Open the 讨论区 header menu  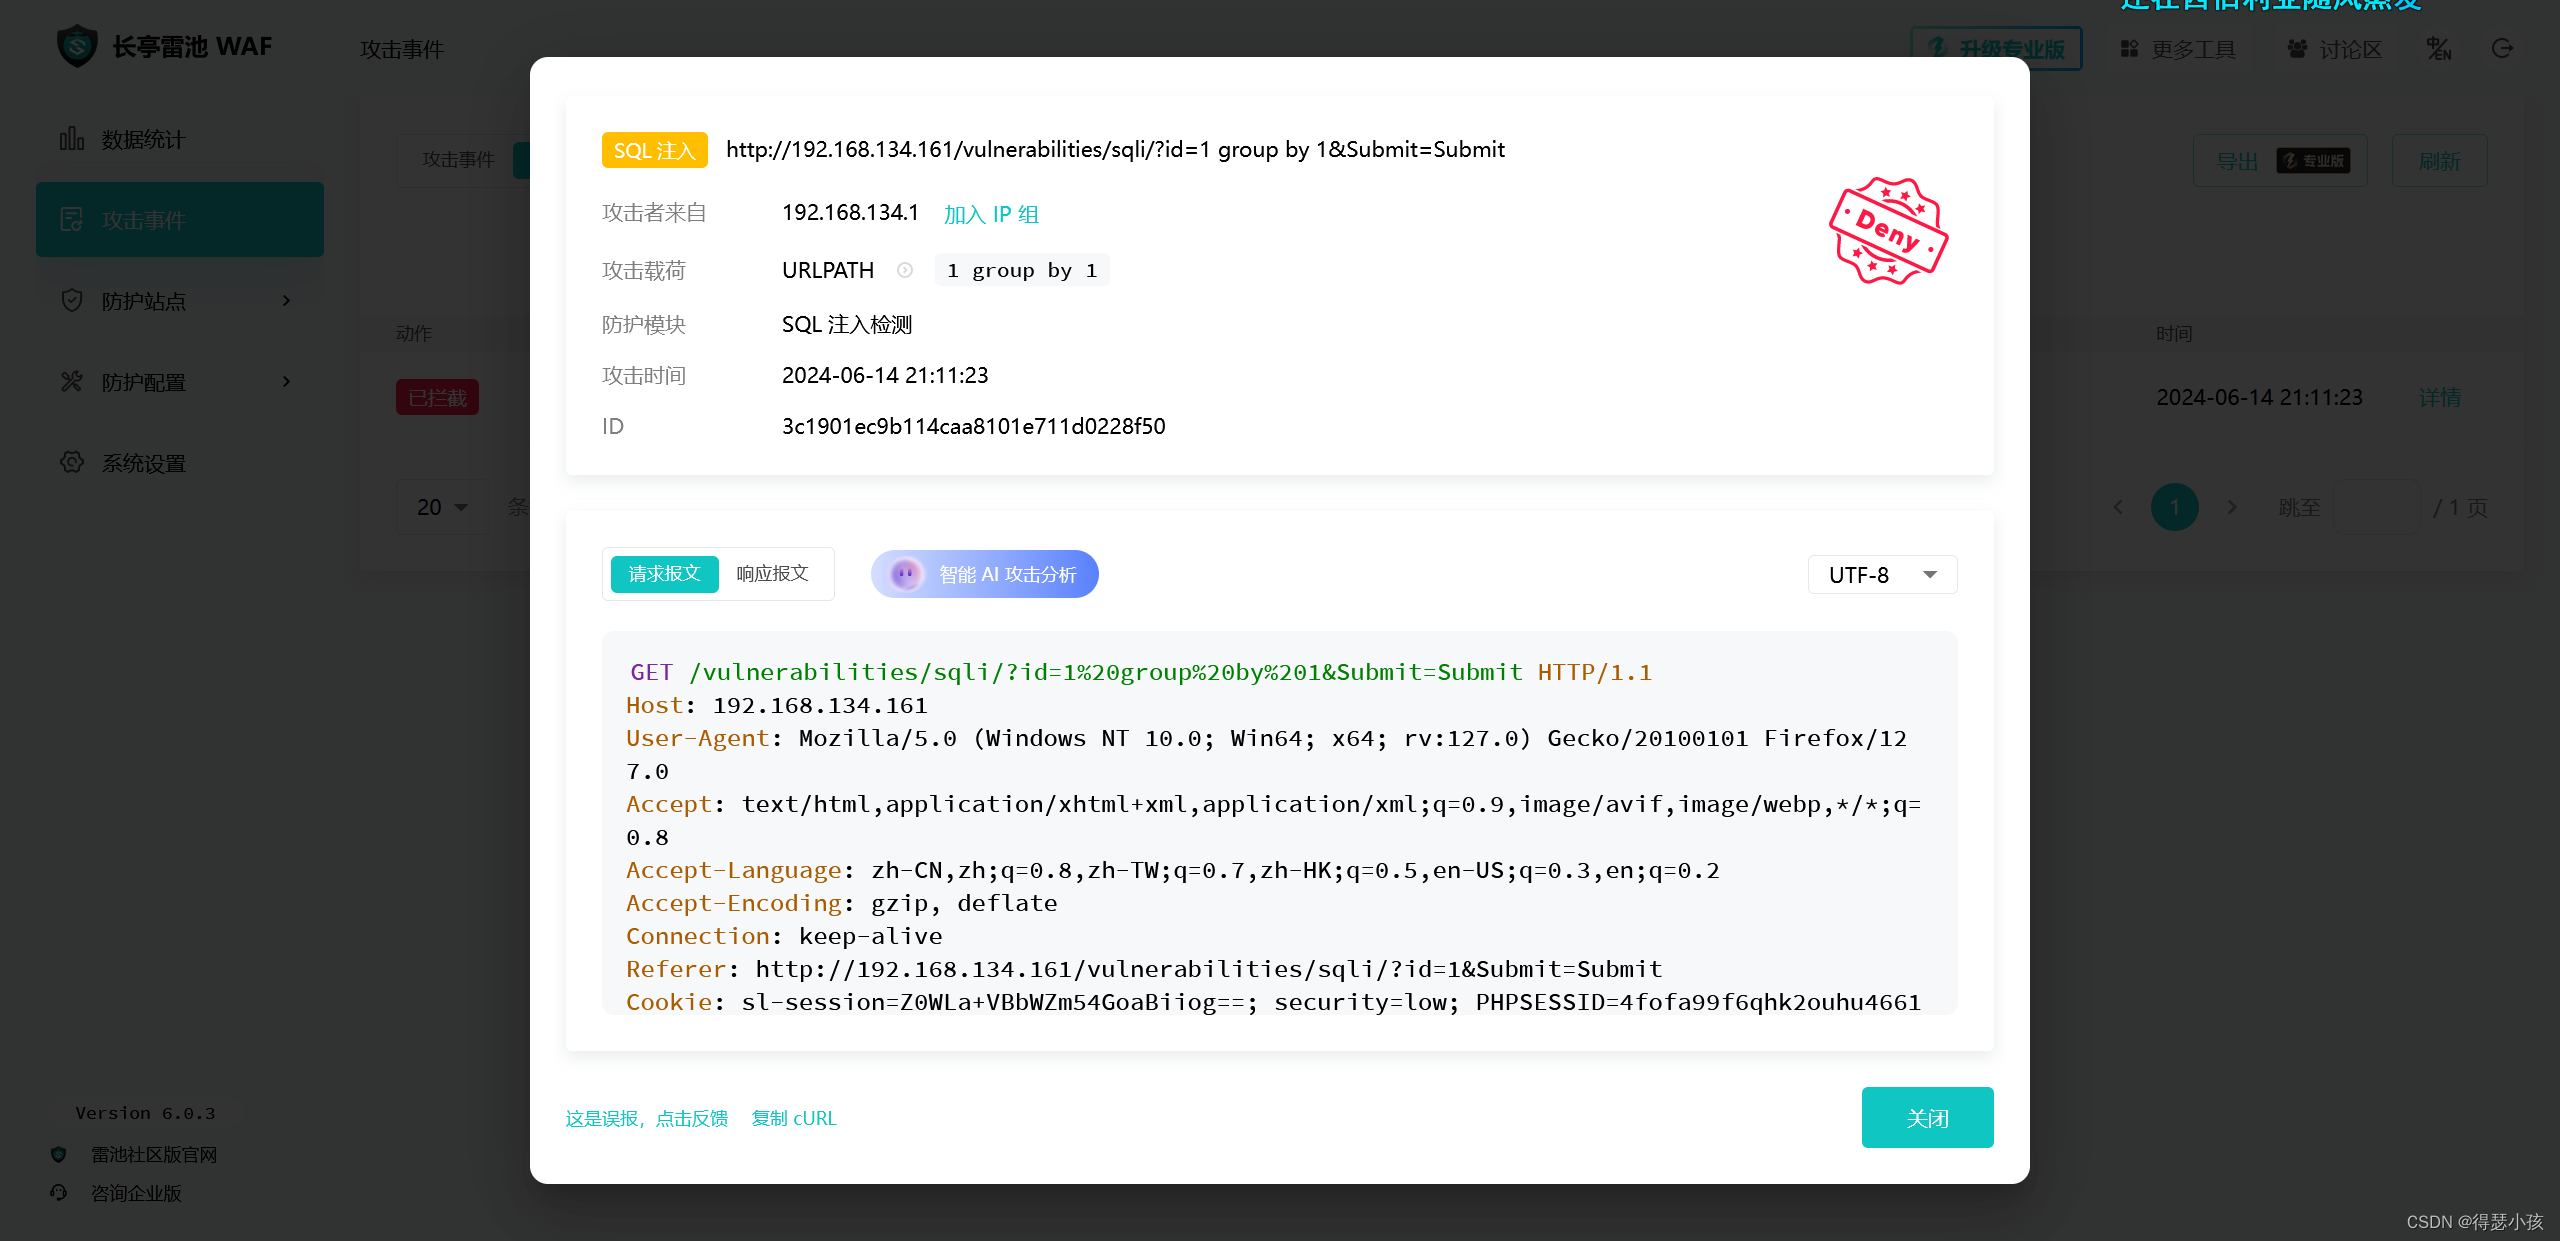(2335, 49)
